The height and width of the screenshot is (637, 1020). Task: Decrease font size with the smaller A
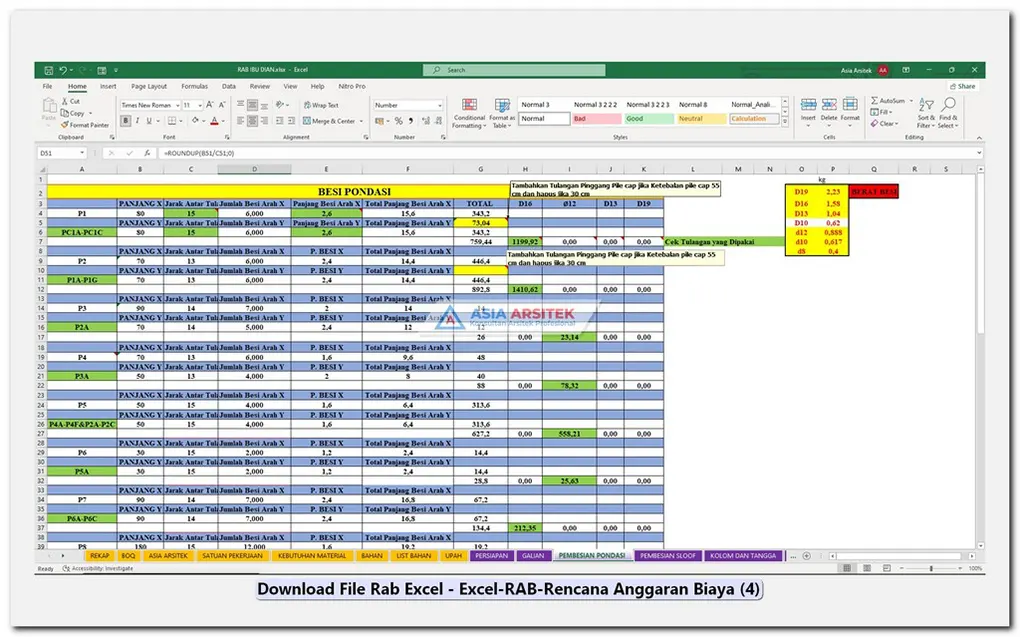point(222,105)
